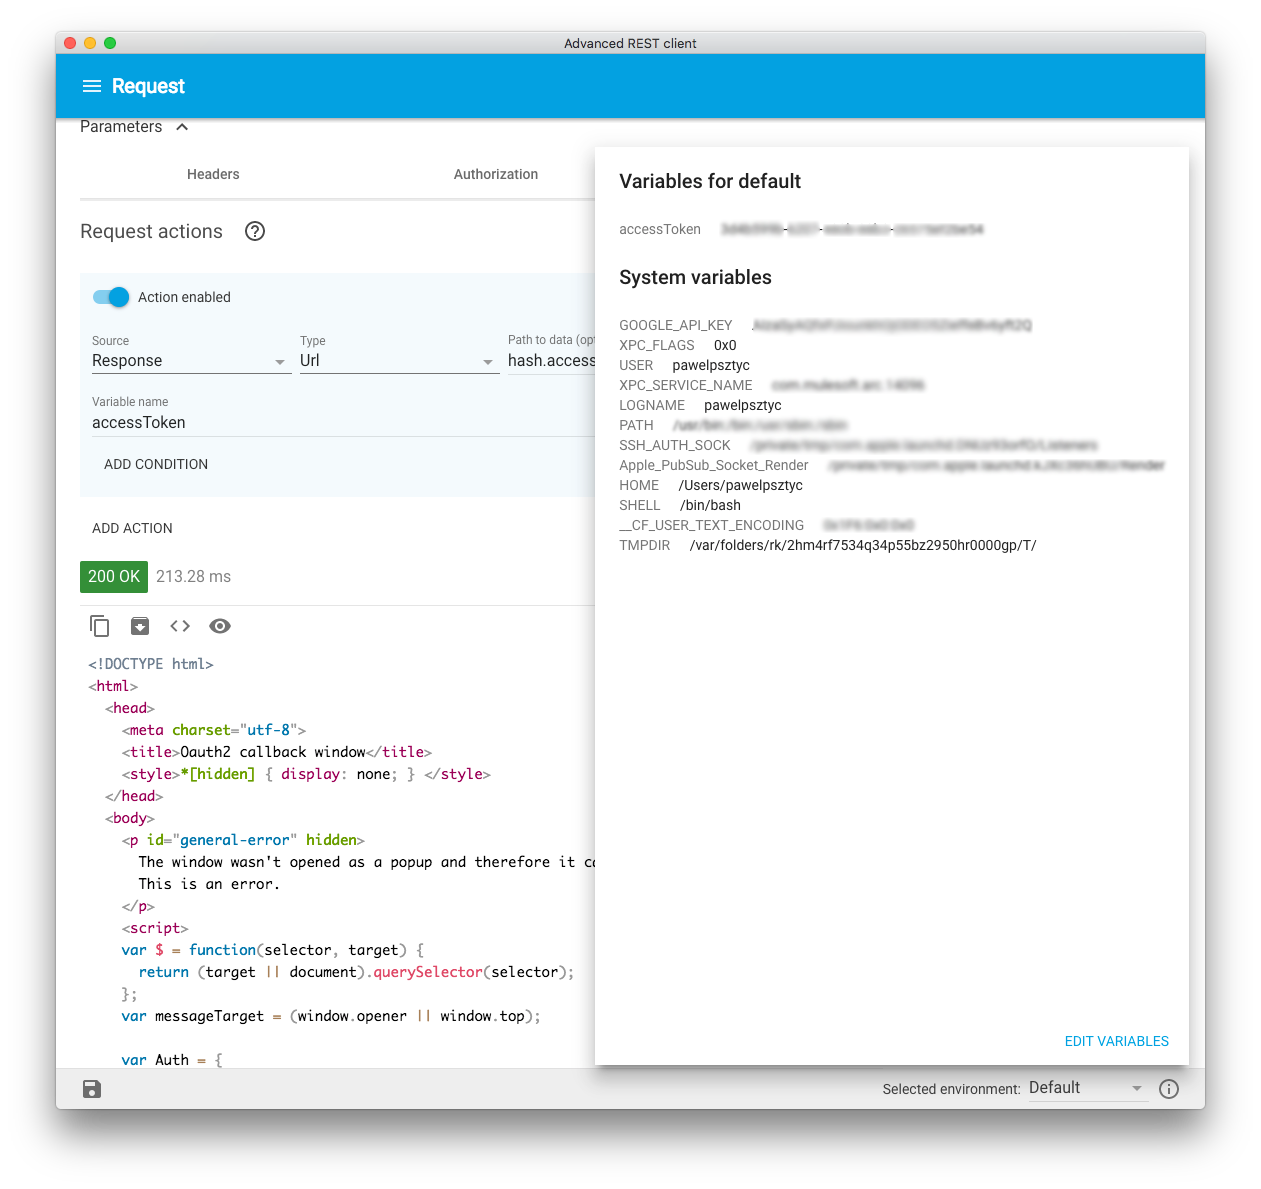Copy response to clipboard icon
The image size is (1261, 1189).
(x=100, y=626)
